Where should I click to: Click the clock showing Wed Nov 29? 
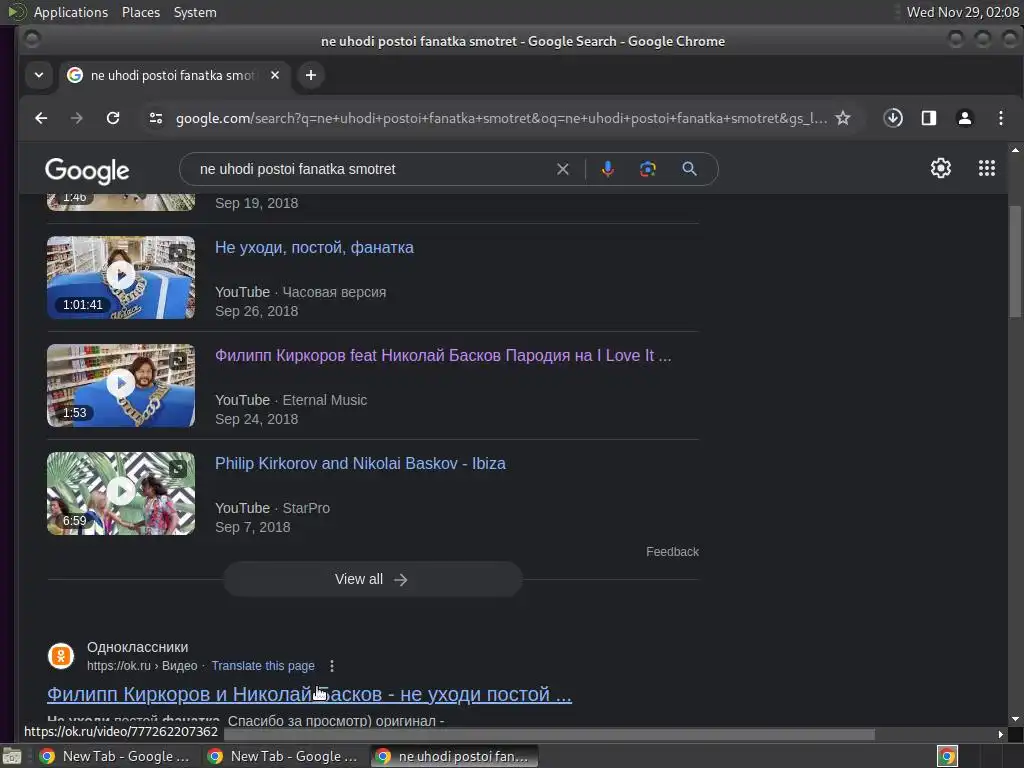coord(962,12)
